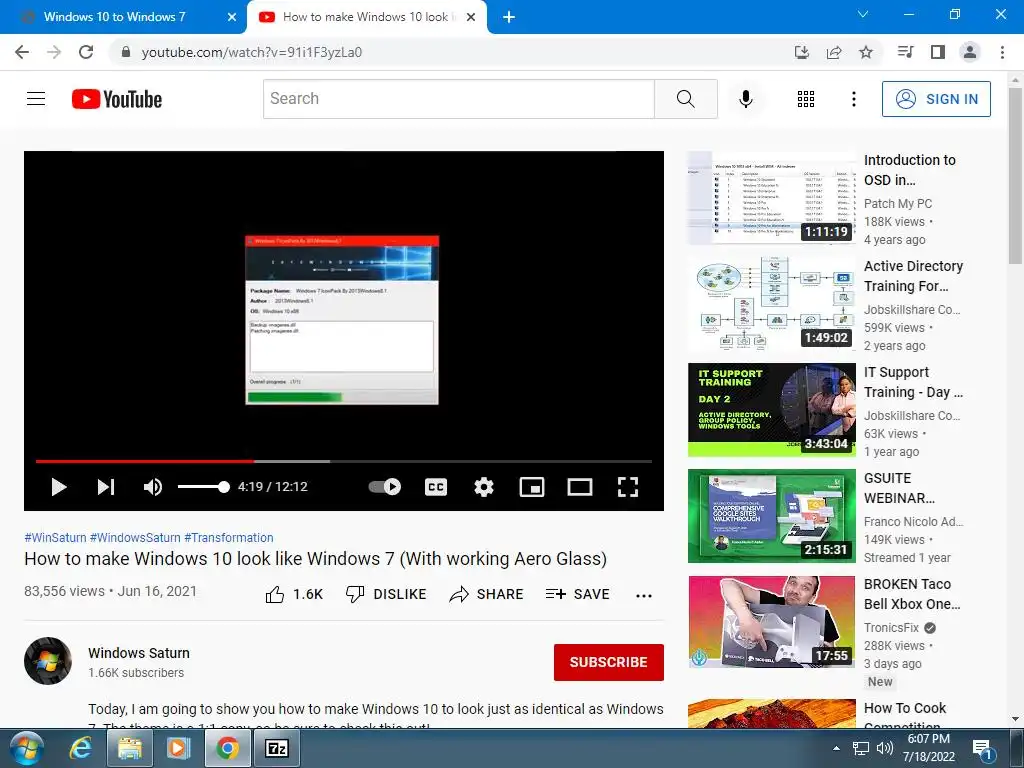Mute the video with the speaker icon

coord(153,487)
